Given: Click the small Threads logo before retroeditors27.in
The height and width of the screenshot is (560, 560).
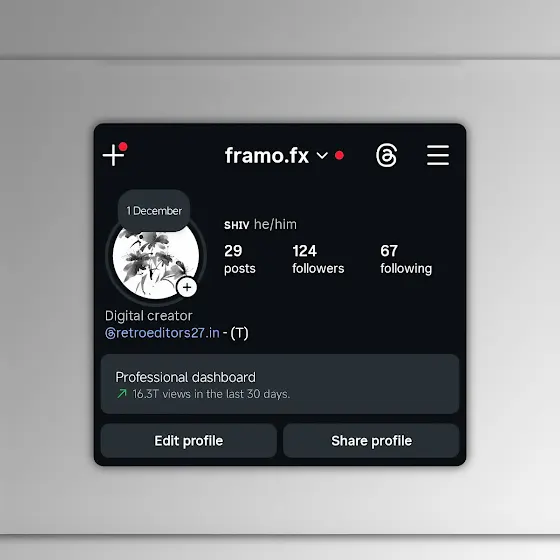Looking at the screenshot, I should [x=110, y=334].
